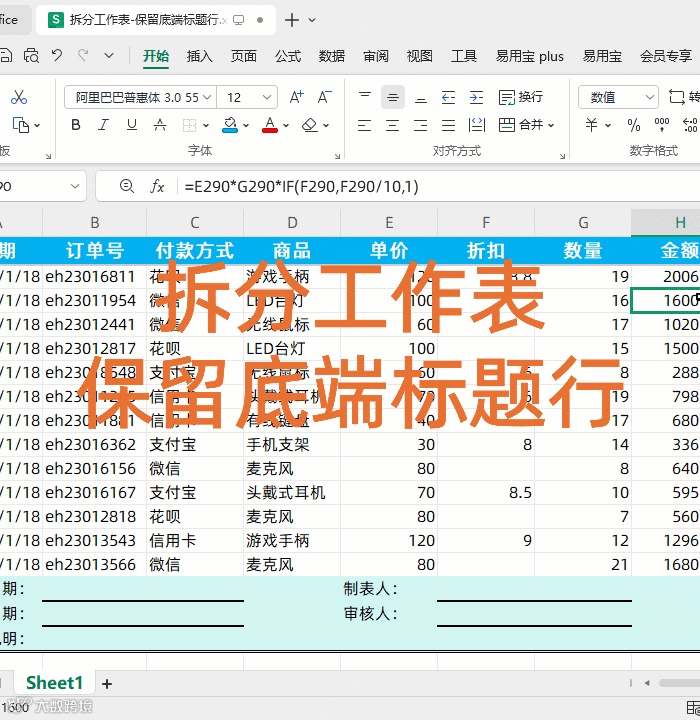Click the percent style icon
Image resolution: width=700 pixels, height=720 pixels.
point(634,125)
